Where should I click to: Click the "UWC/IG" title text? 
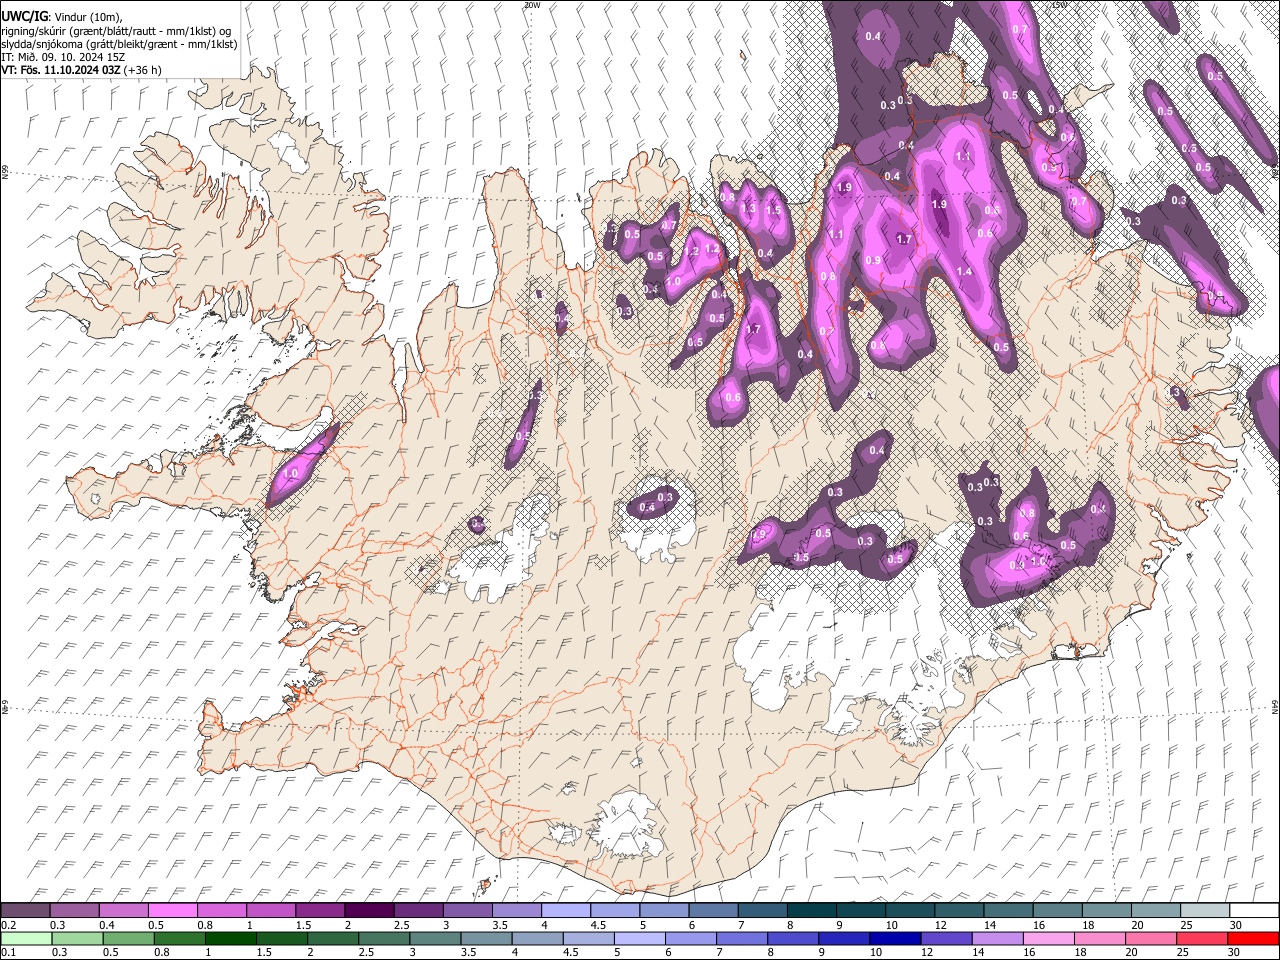[x=23, y=17]
